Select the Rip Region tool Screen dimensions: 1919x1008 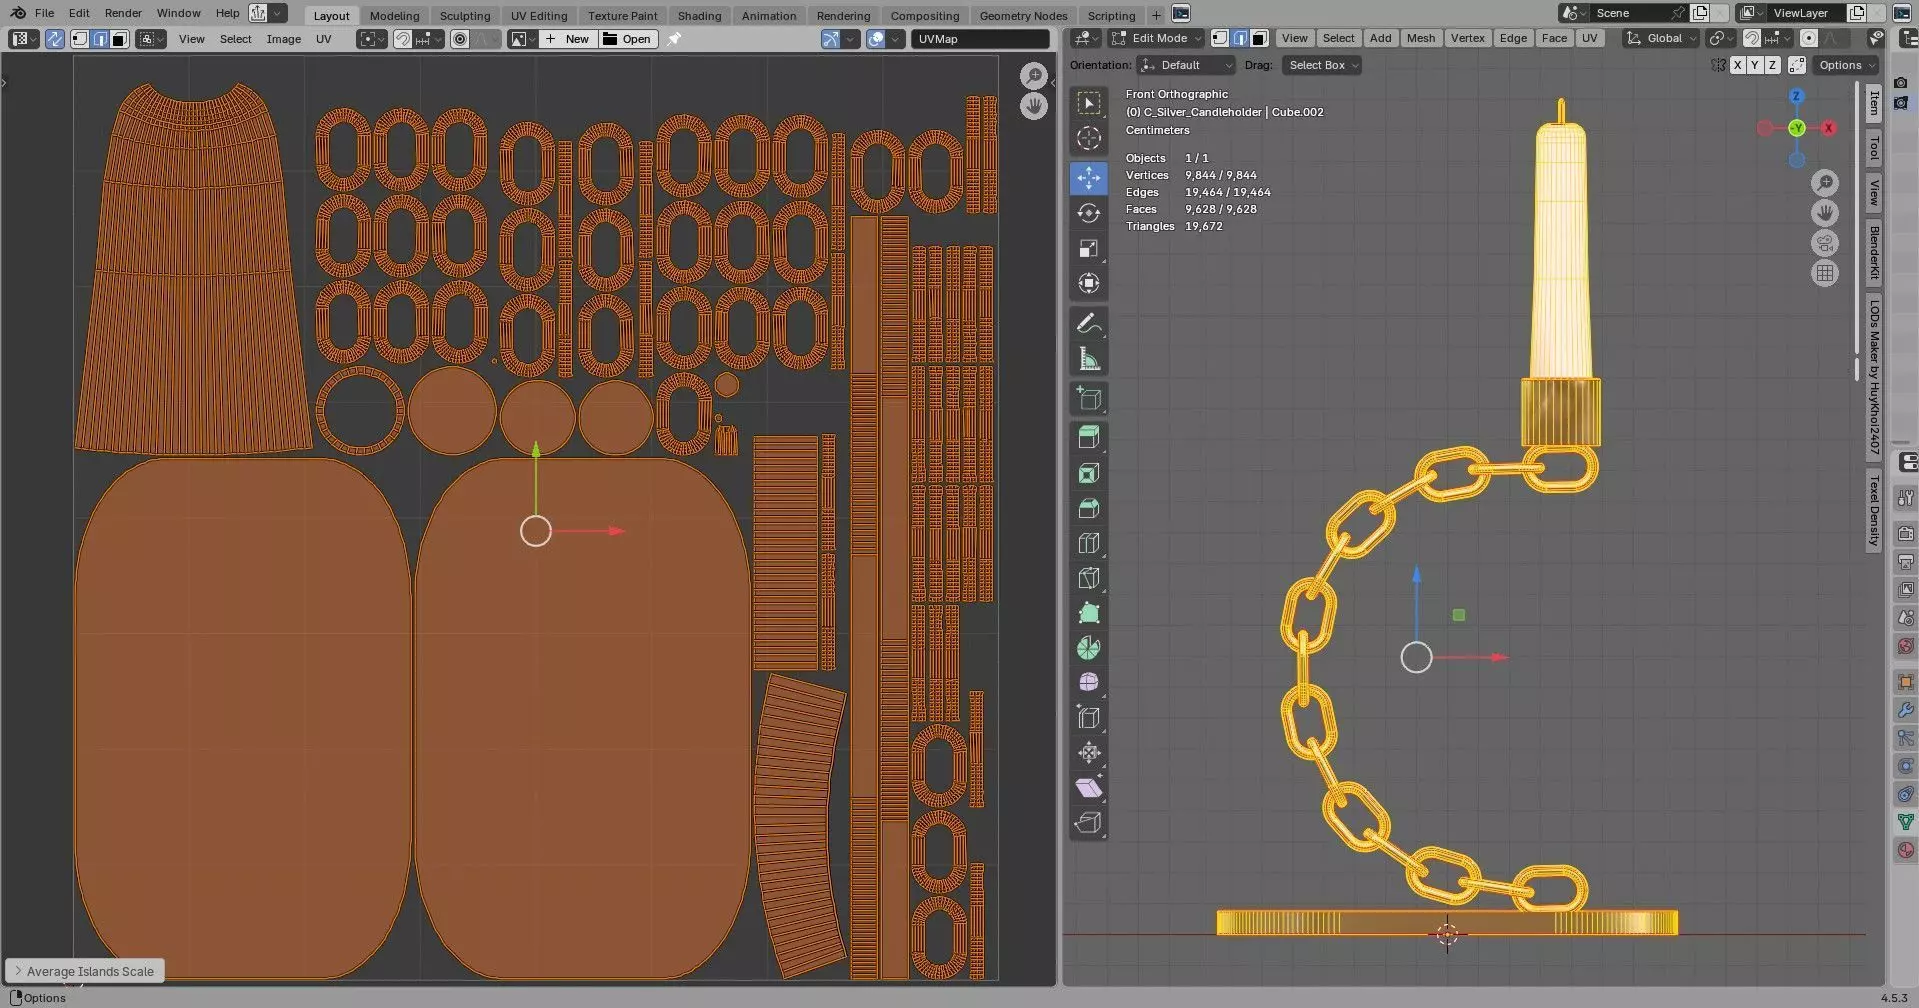coord(1089,823)
